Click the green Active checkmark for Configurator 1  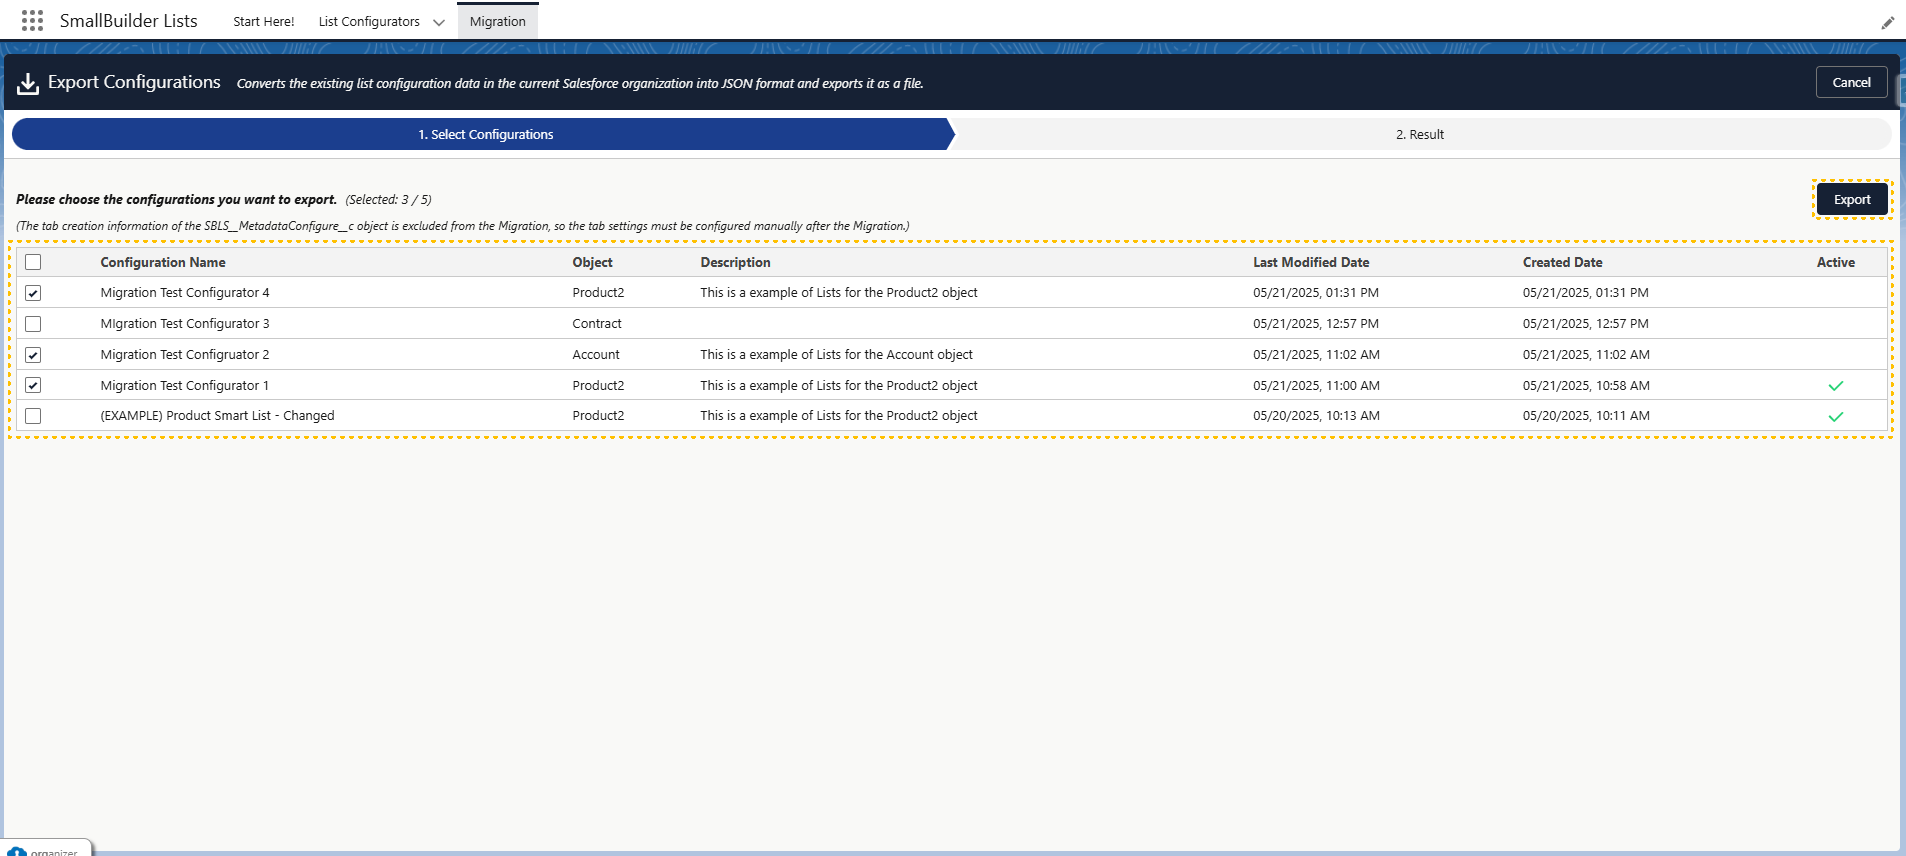1835,386
